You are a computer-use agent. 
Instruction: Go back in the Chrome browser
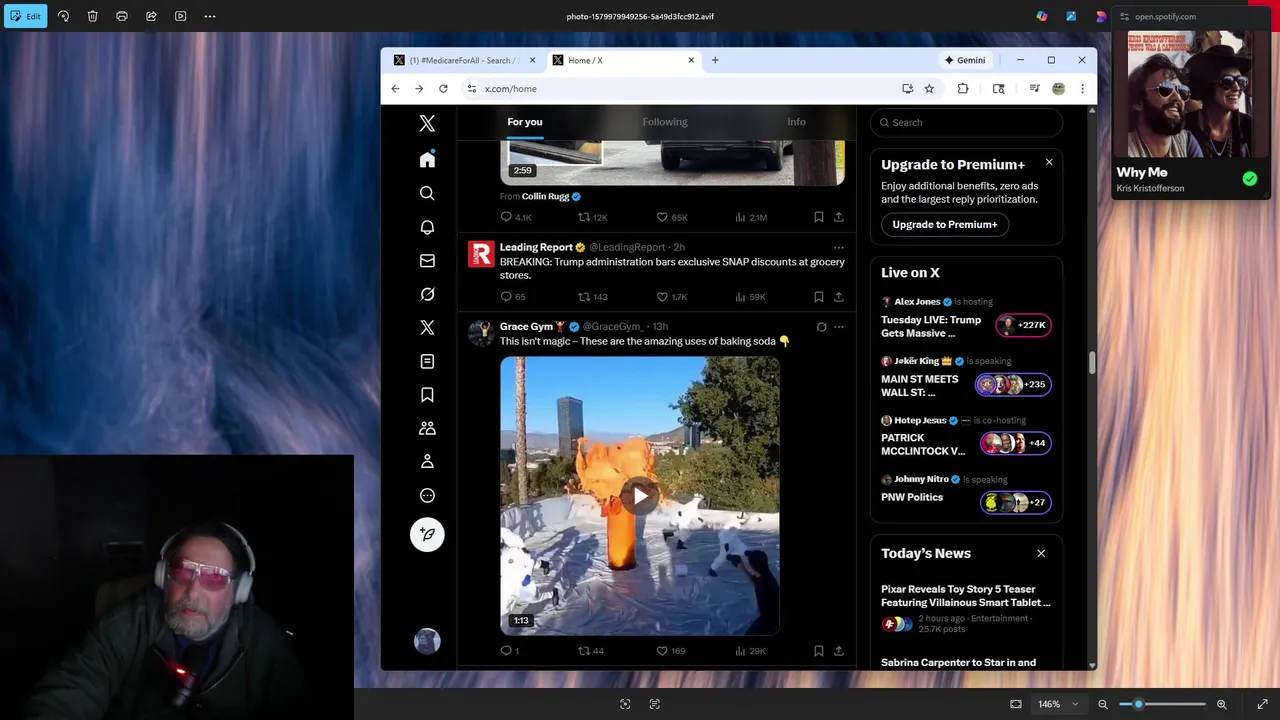395,88
